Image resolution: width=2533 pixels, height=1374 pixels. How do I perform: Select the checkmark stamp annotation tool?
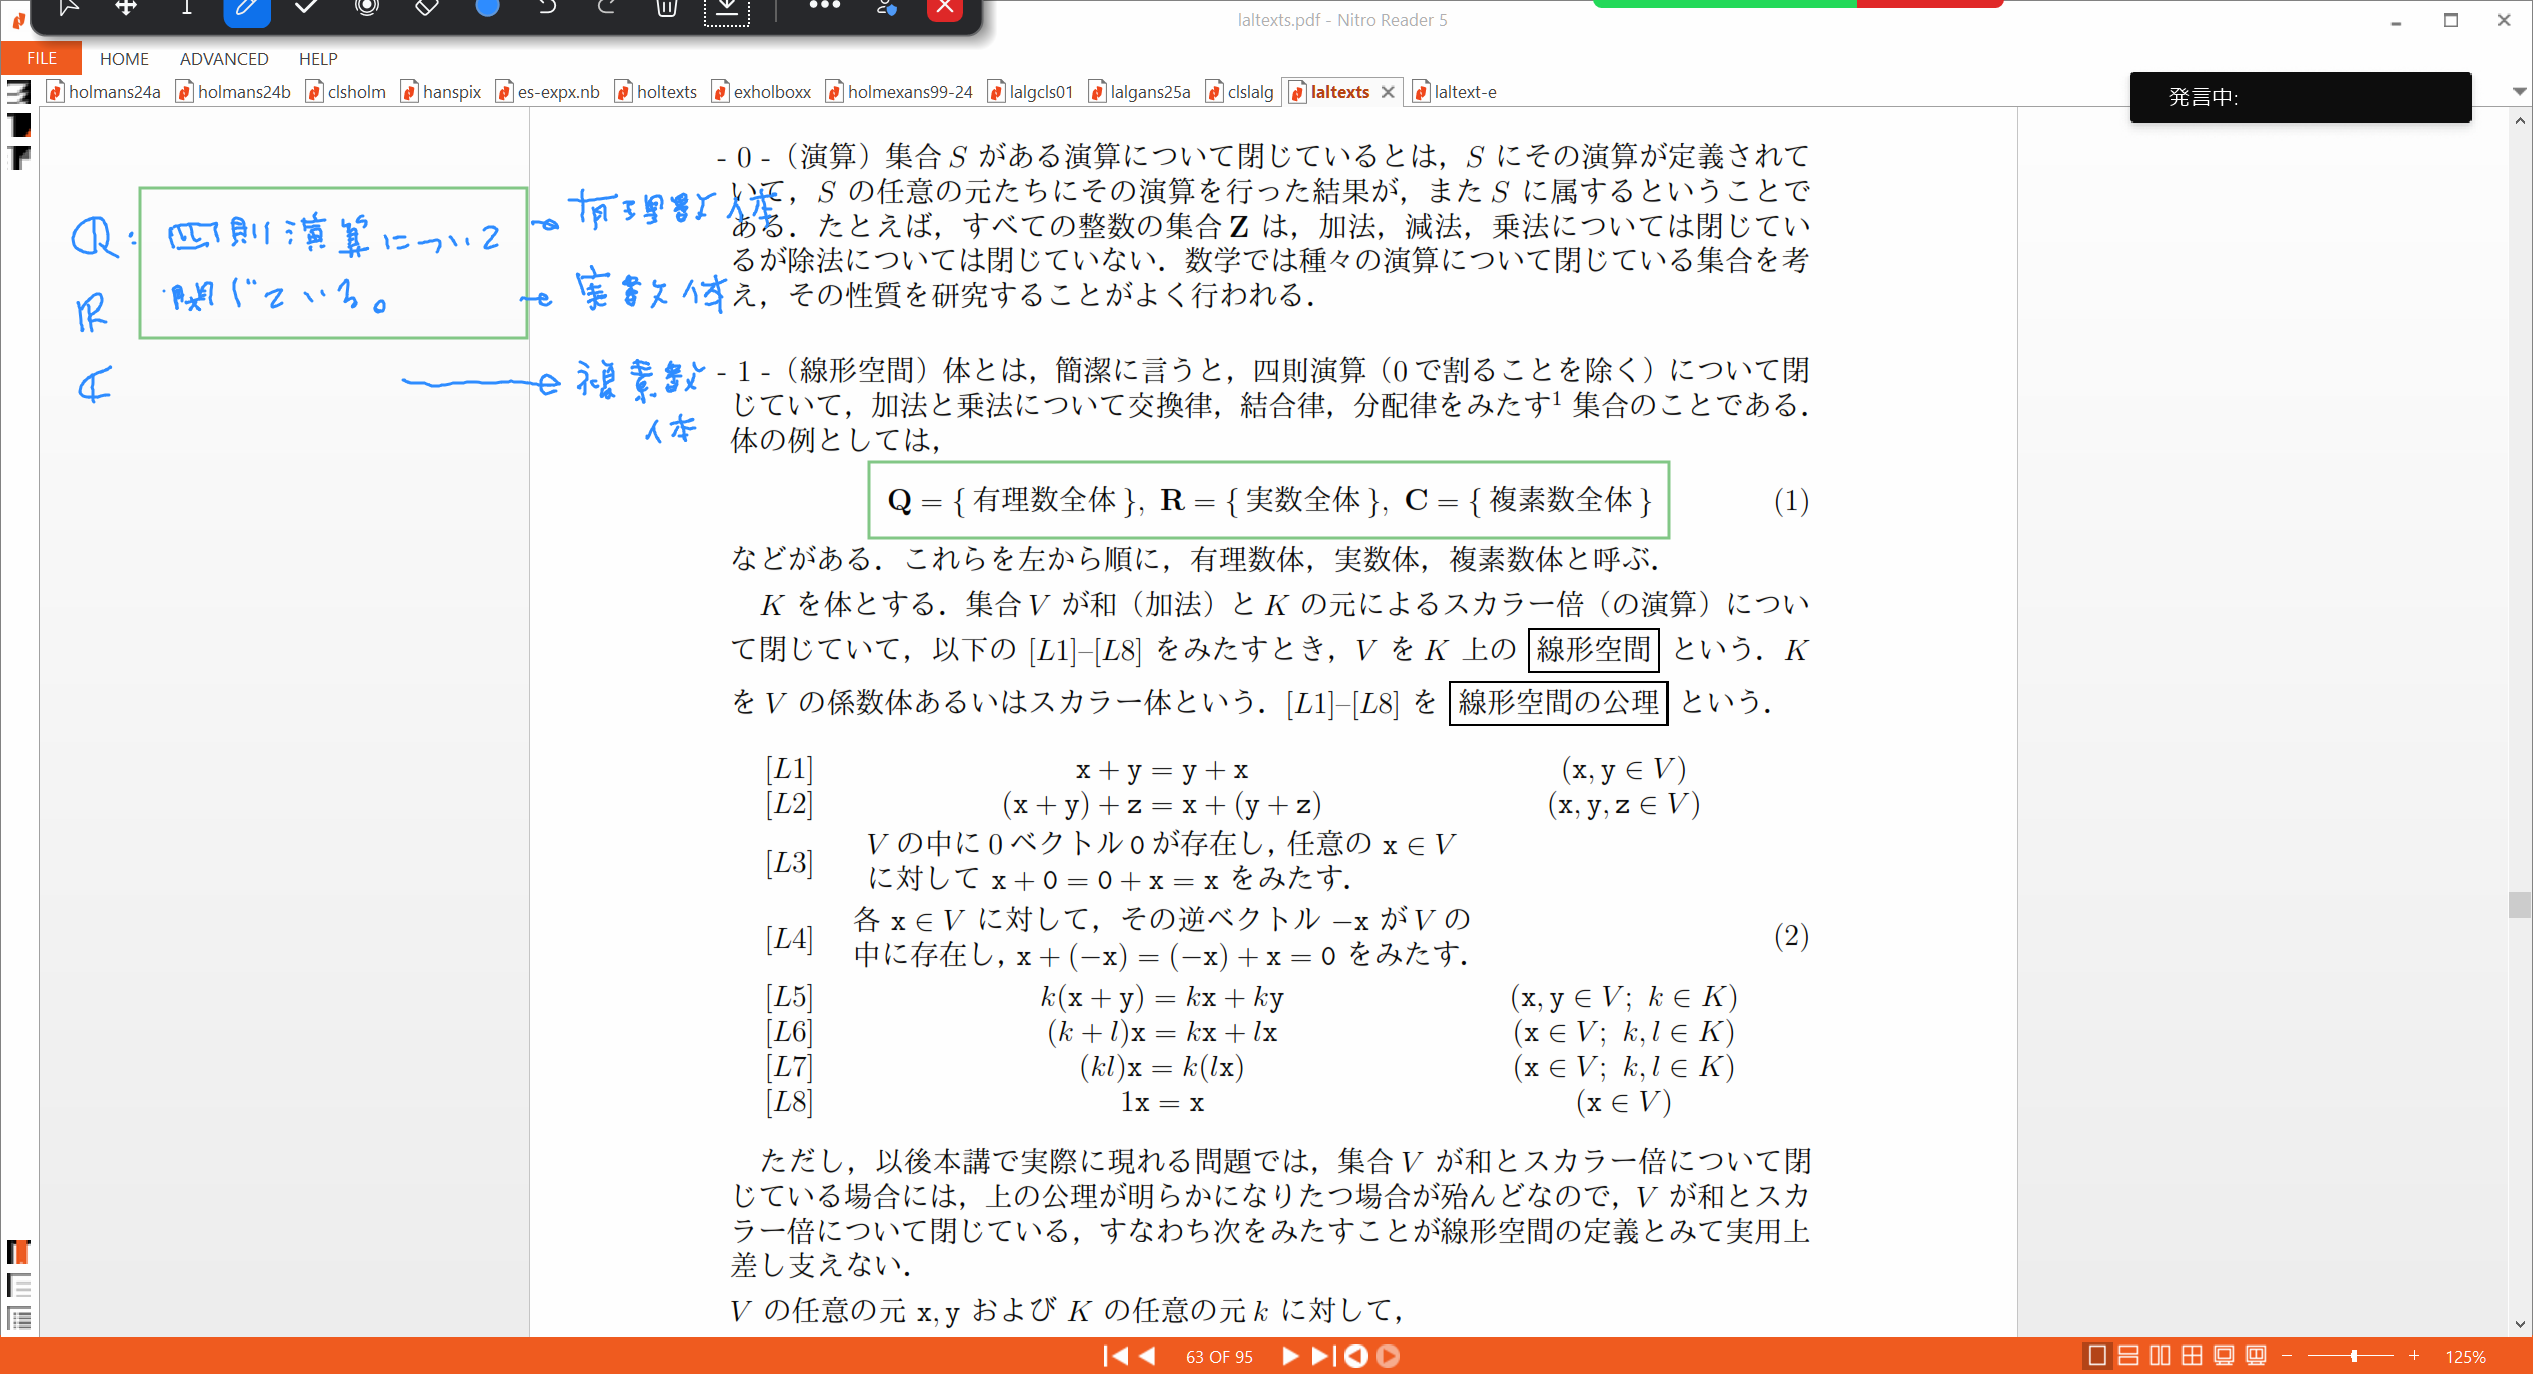click(x=307, y=8)
